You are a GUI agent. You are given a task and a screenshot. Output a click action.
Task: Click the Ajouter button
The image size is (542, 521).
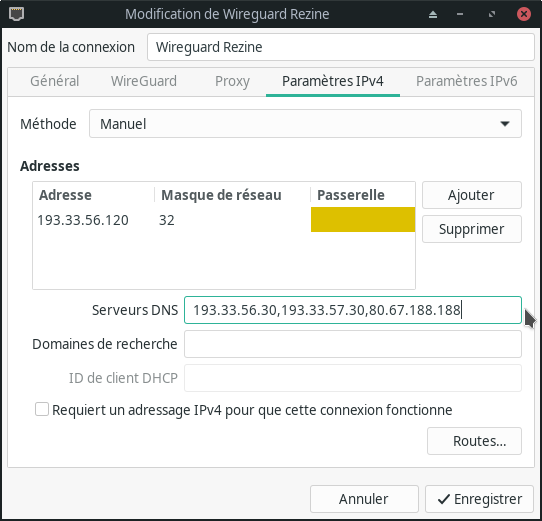[471, 195]
